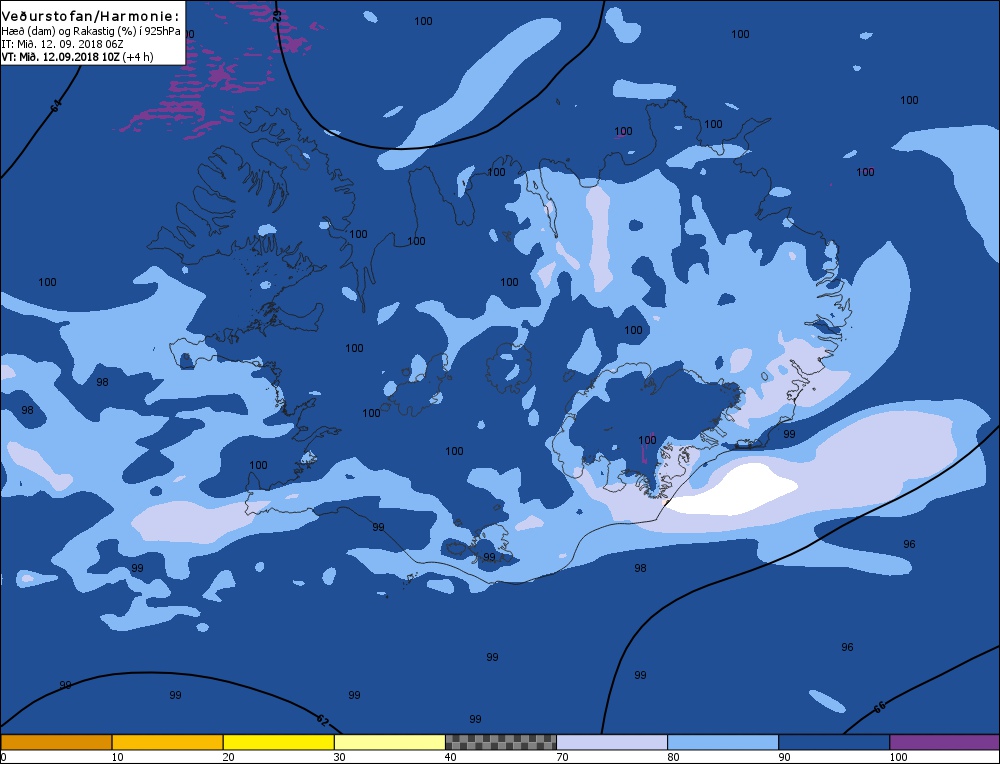Click the orange 10-20 legend swatch
1000x764 pixels.
167,742
